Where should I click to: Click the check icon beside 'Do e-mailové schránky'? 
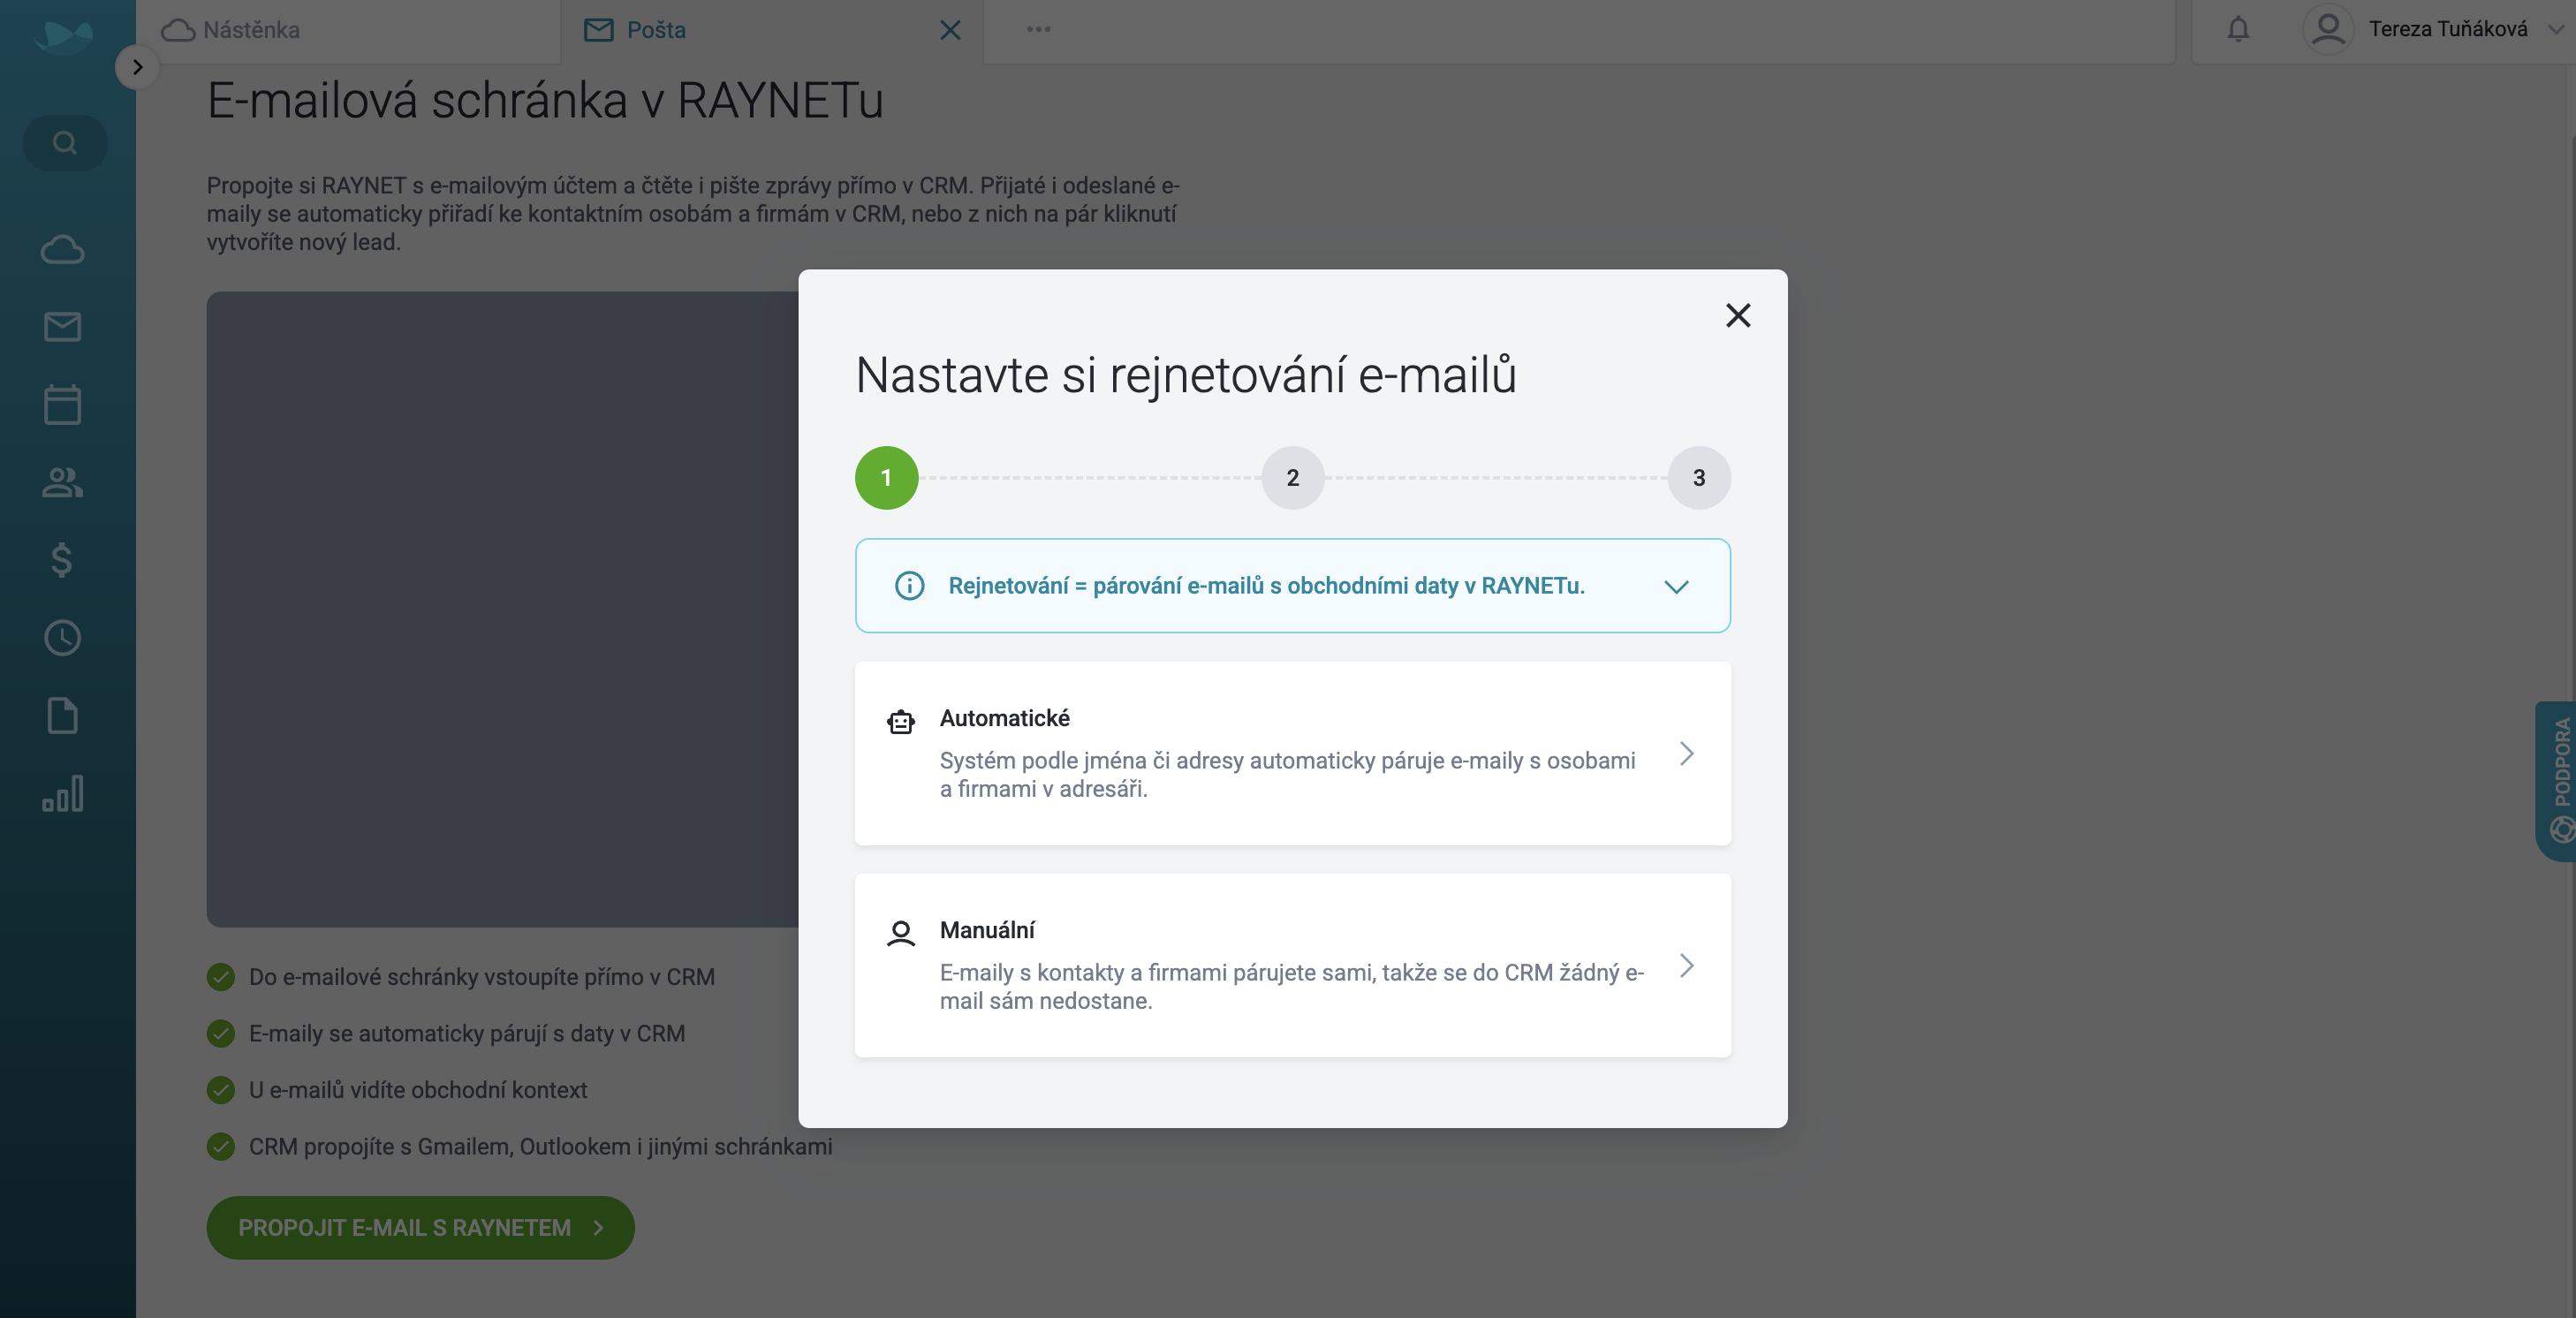[220, 977]
